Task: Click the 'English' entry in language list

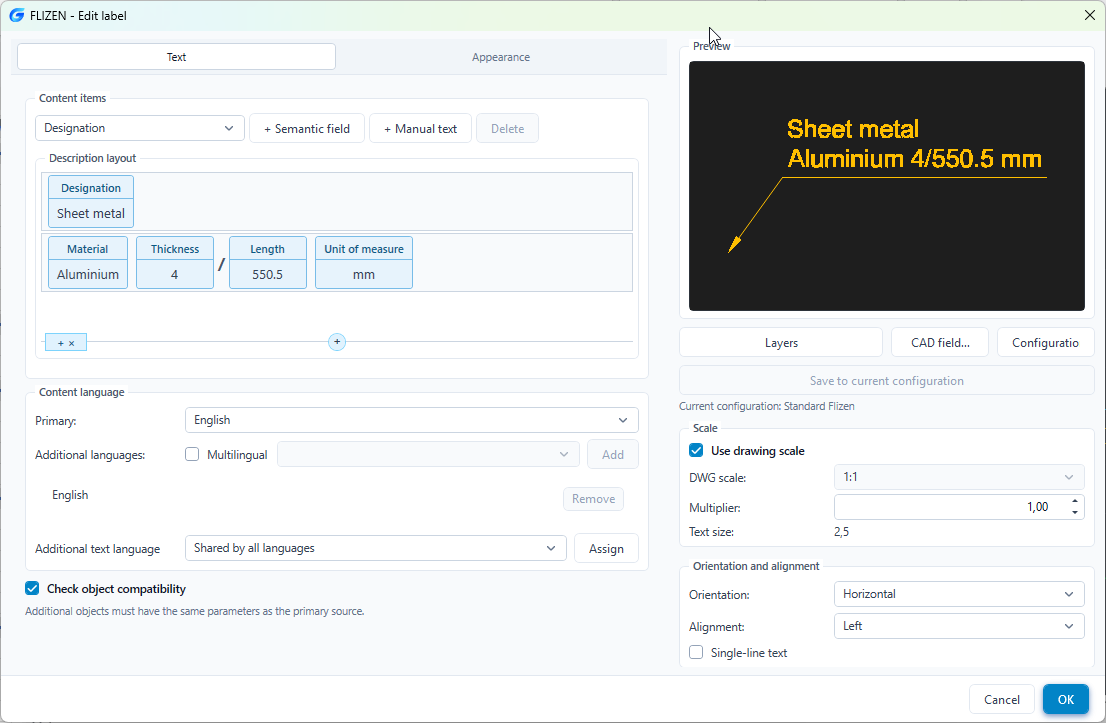Action: tap(70, 495)
